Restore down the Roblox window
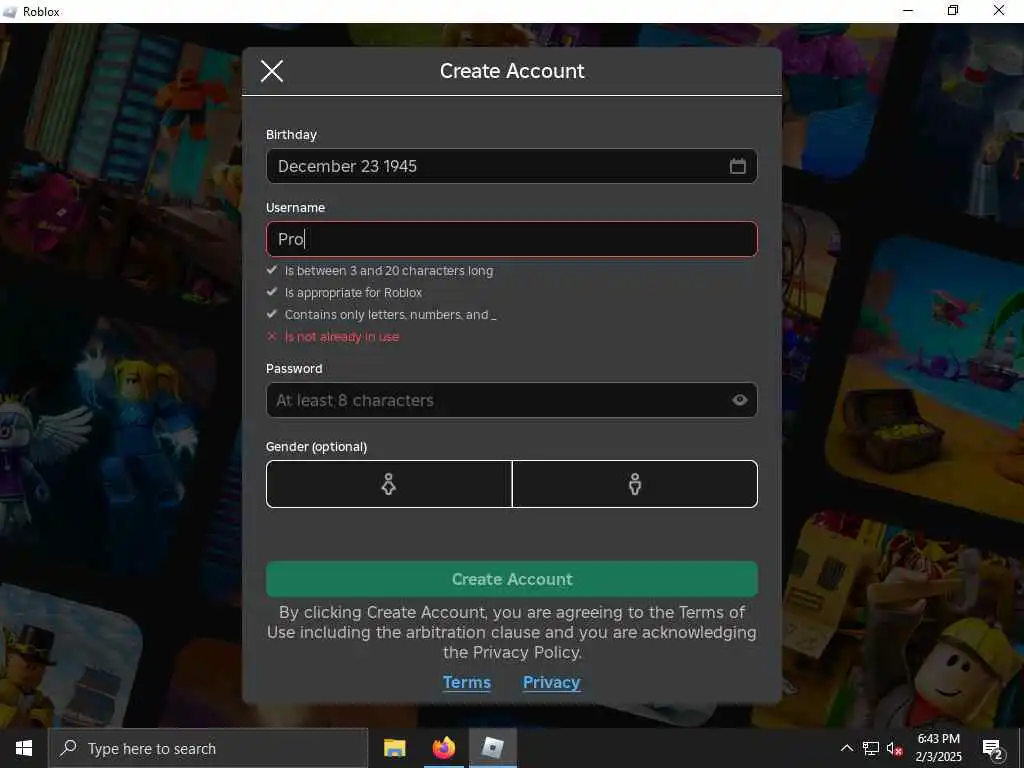The image size is (1024, 768). [x=953, y=11]
